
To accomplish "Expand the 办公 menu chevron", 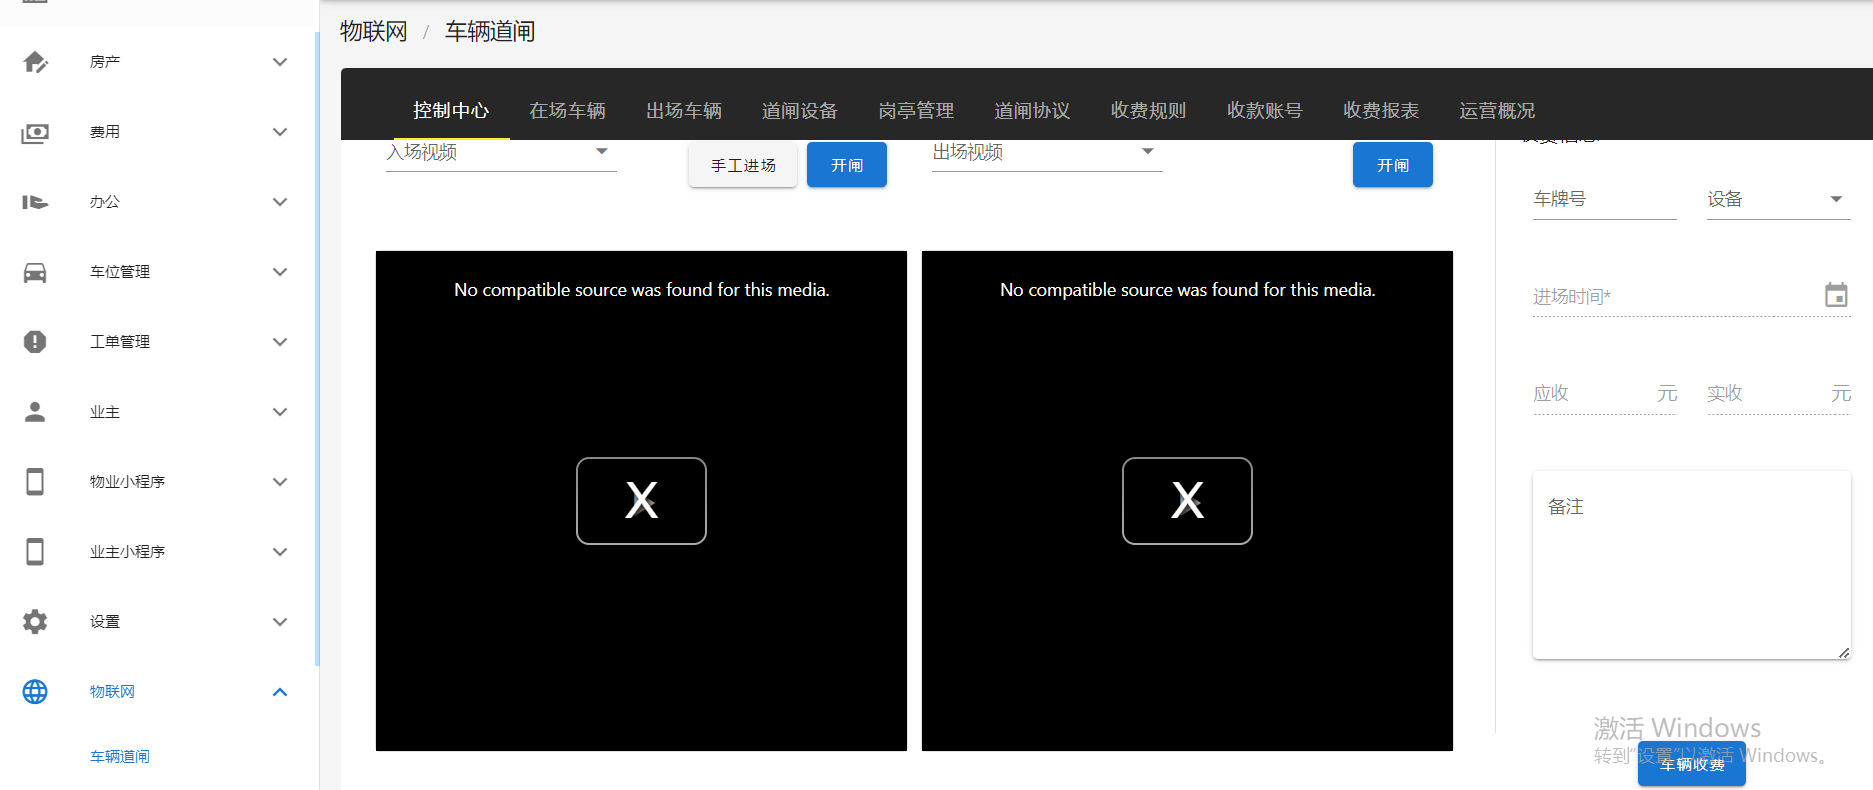I will click(280, 202).
